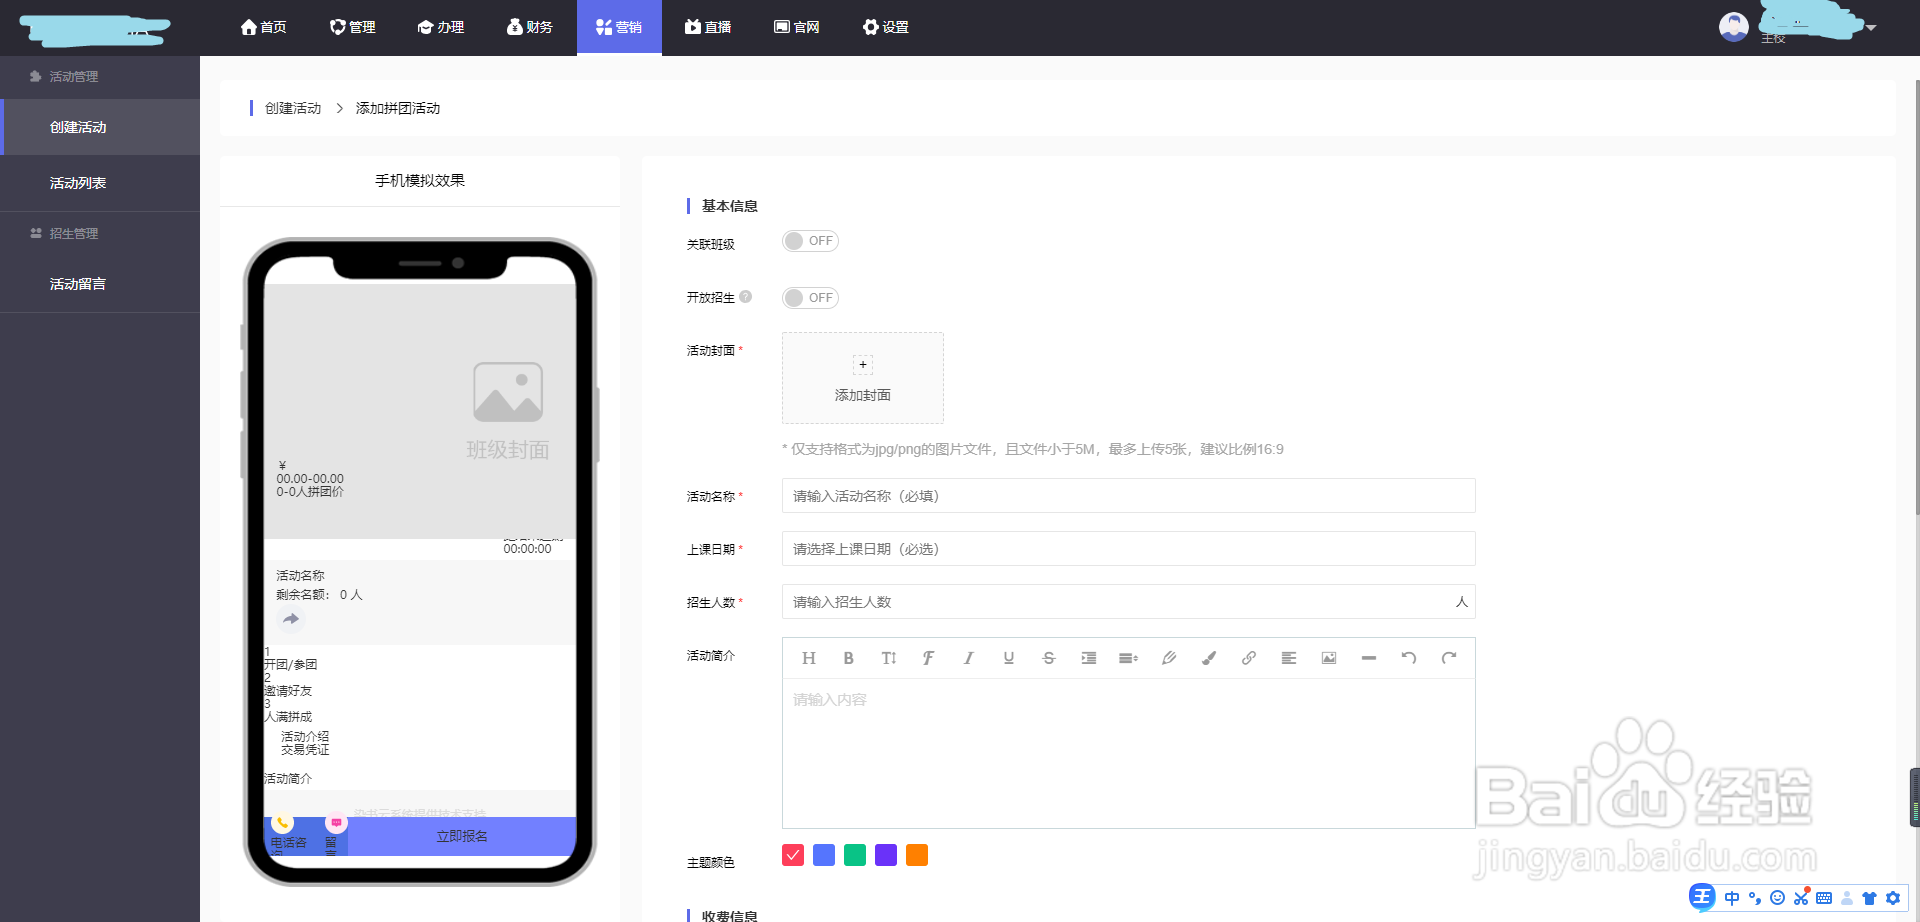Image resolution: width=1920 pixels, height=922 pixels.
Task: Open the screenshot scissors tool in the system tray
Action: tap(1801, 897)
